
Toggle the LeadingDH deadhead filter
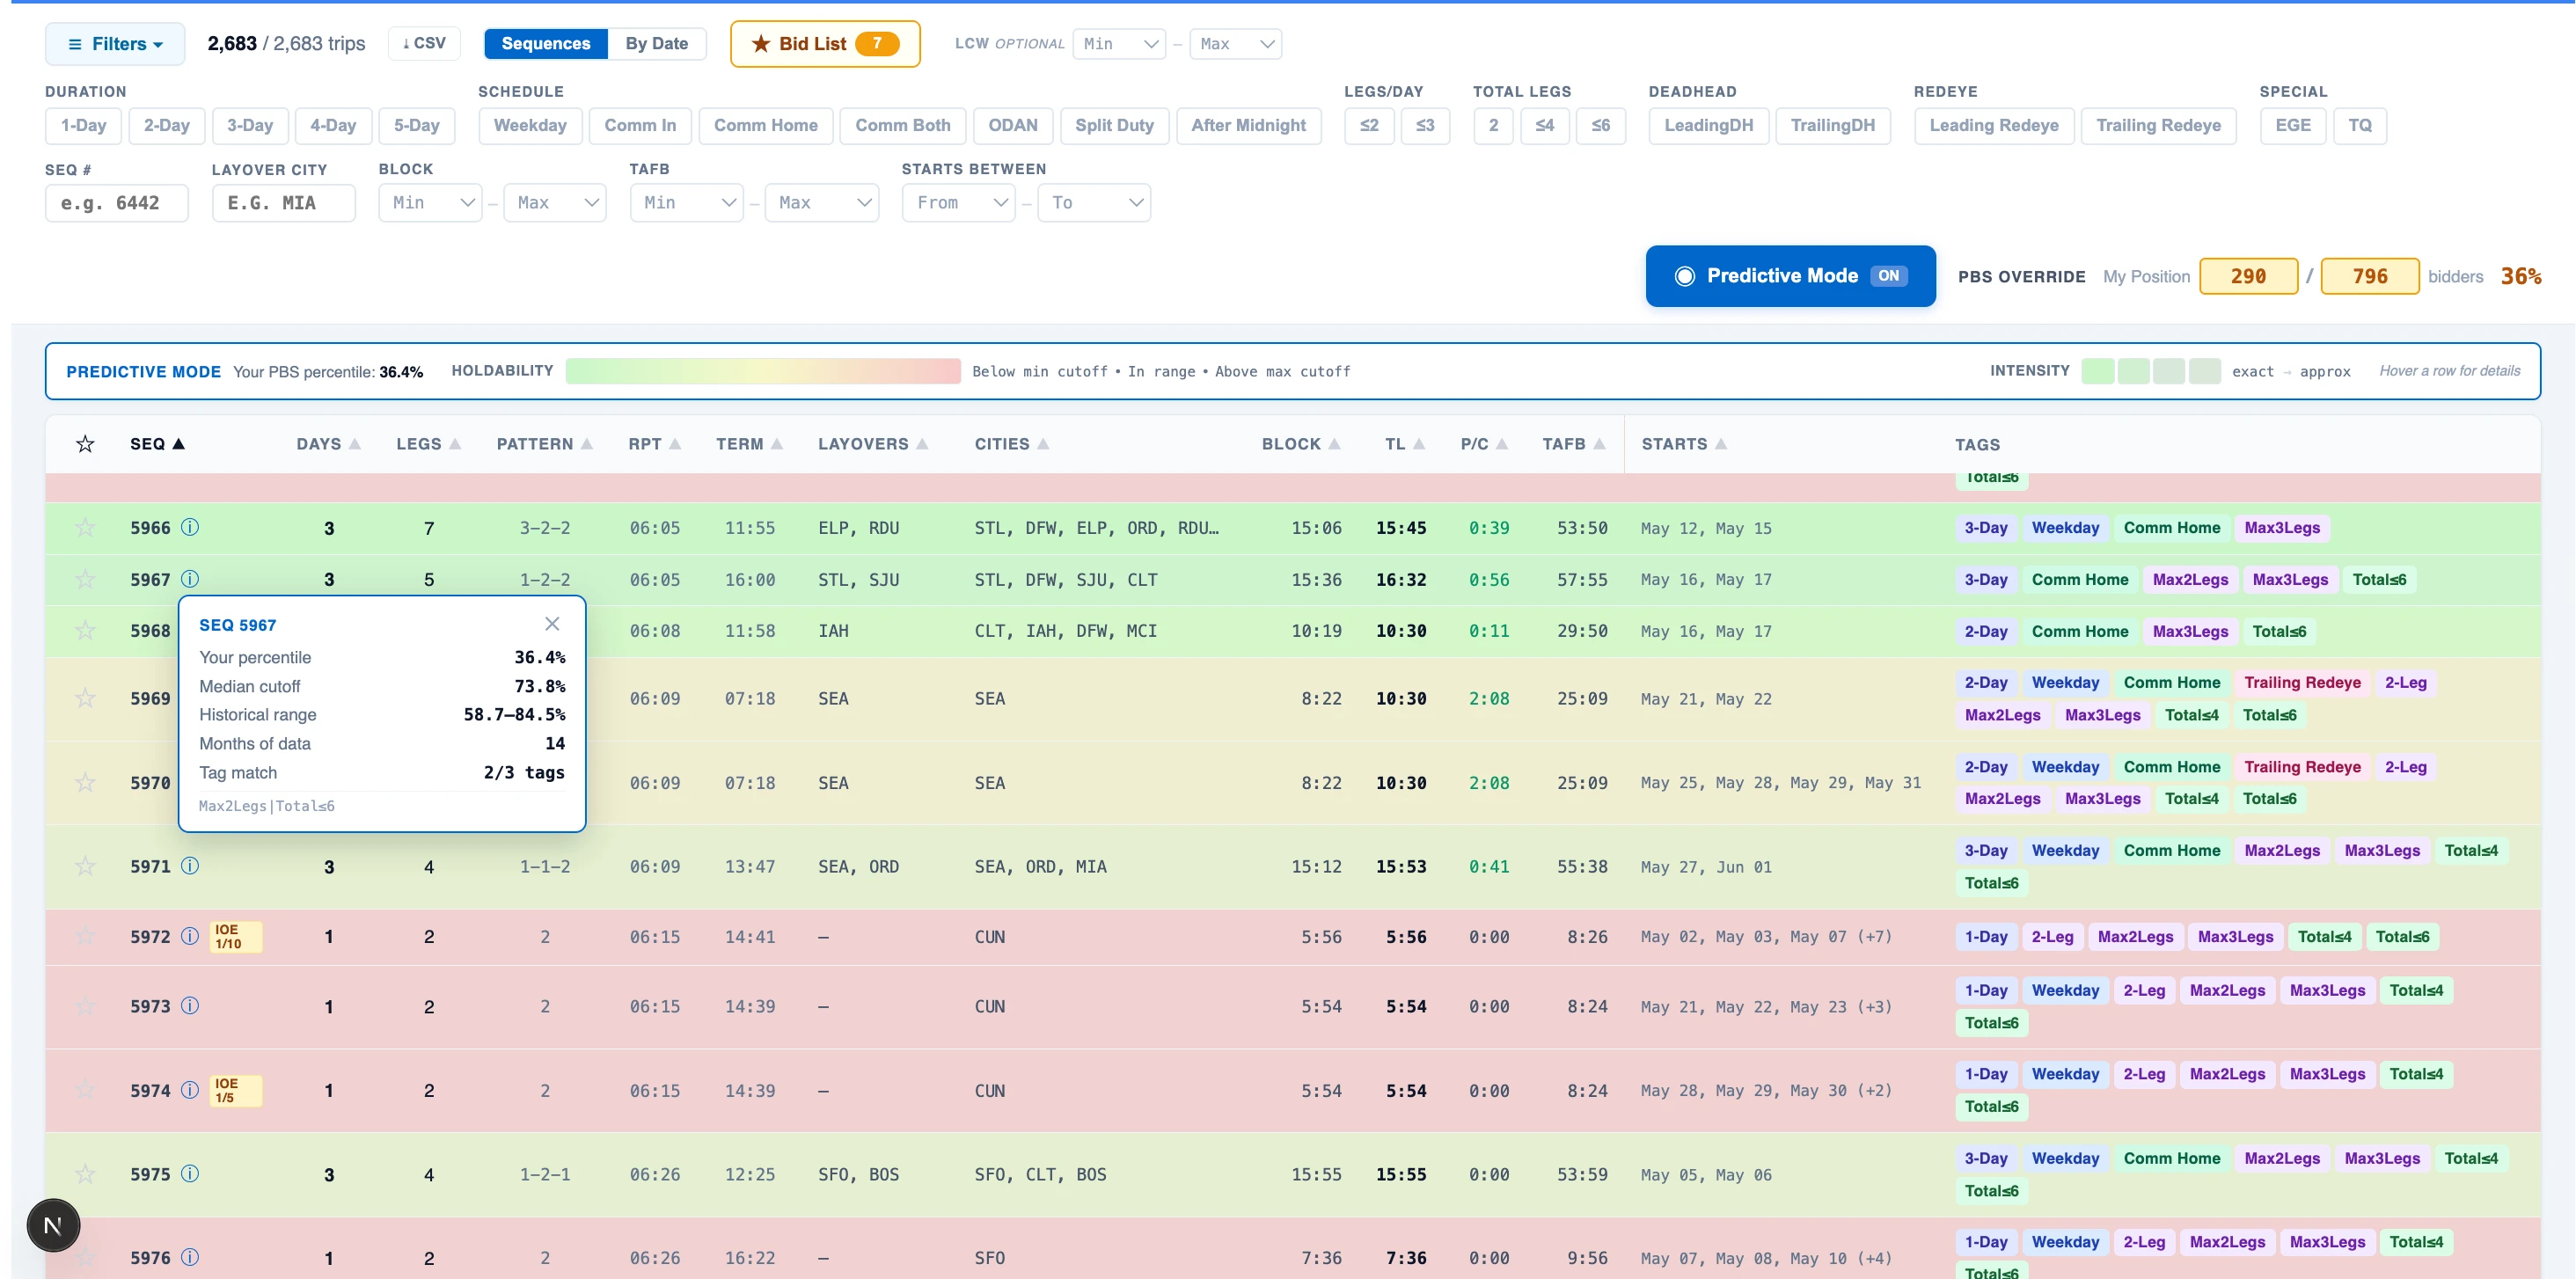coord(1708,126)
